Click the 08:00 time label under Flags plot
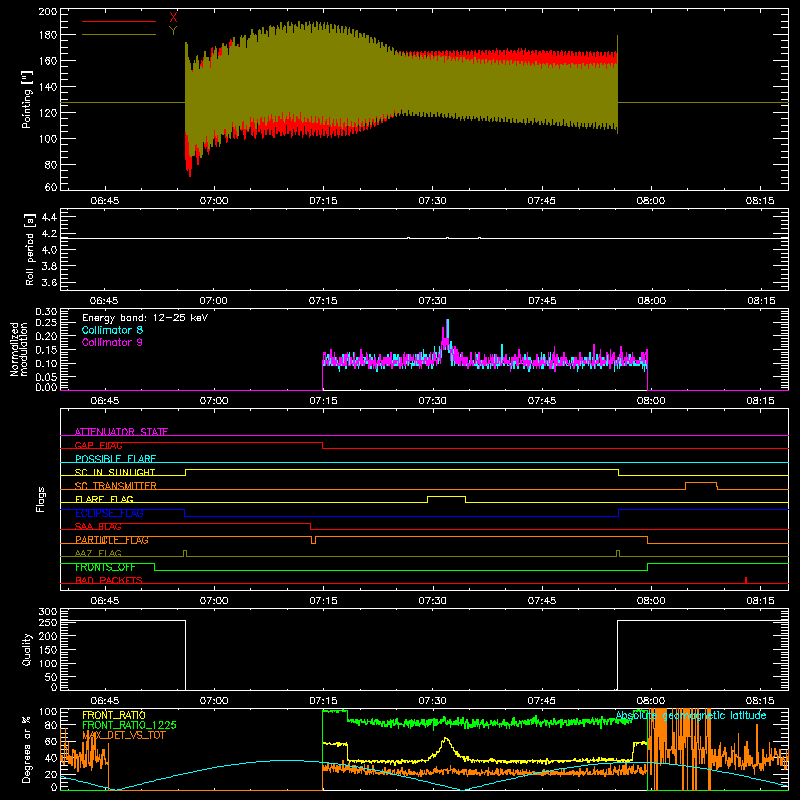This screenshot has width=800, height=800. click(x=651, y=601)
